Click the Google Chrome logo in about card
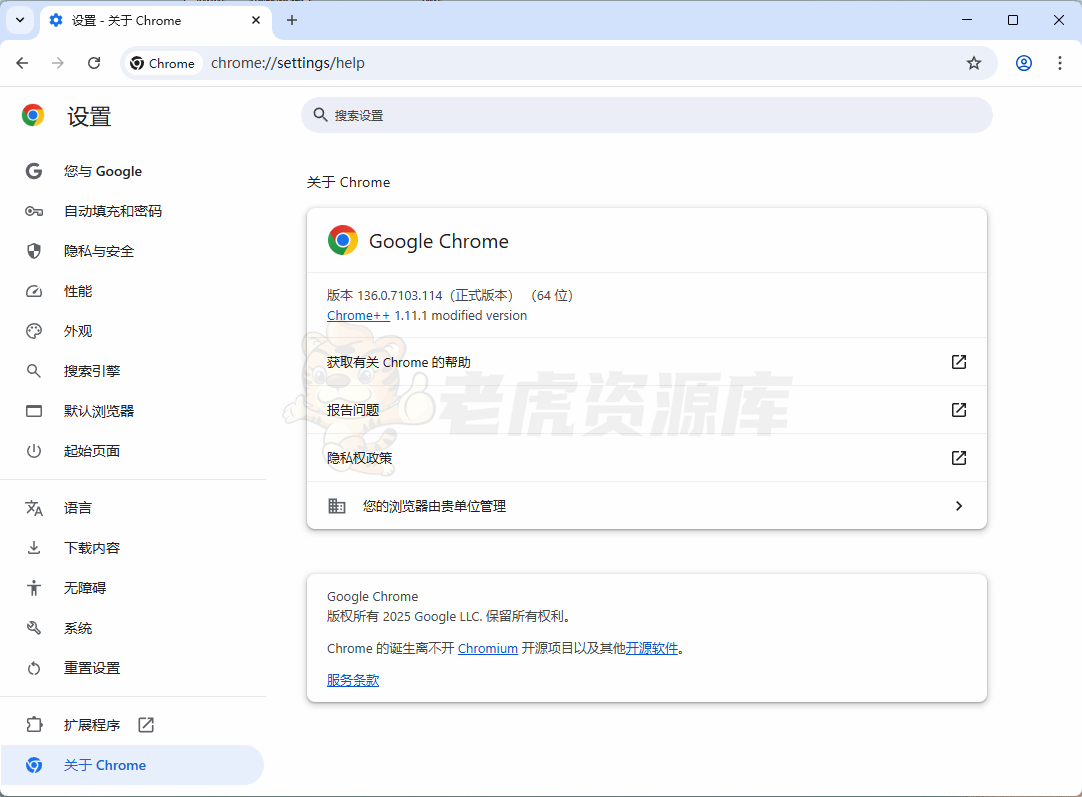The image size is (1082, 797). 343,240
